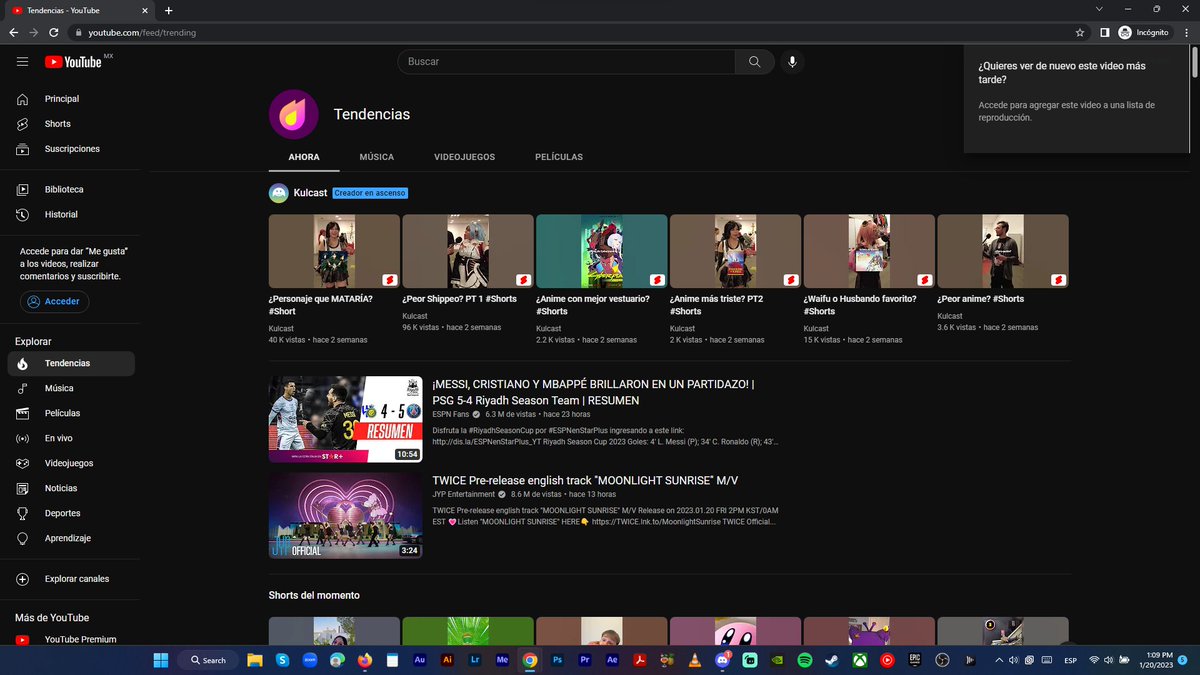Image resolution: width=1200 pixels, height=675 pixels.
Task: Open Chrome side panel icon
Action: point(1104,32)
